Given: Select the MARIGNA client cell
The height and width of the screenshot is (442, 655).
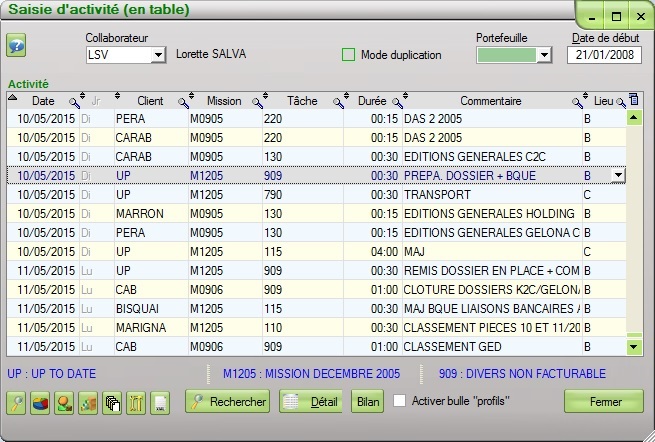Looking at the screenshot, I should (x=151, y=328).
